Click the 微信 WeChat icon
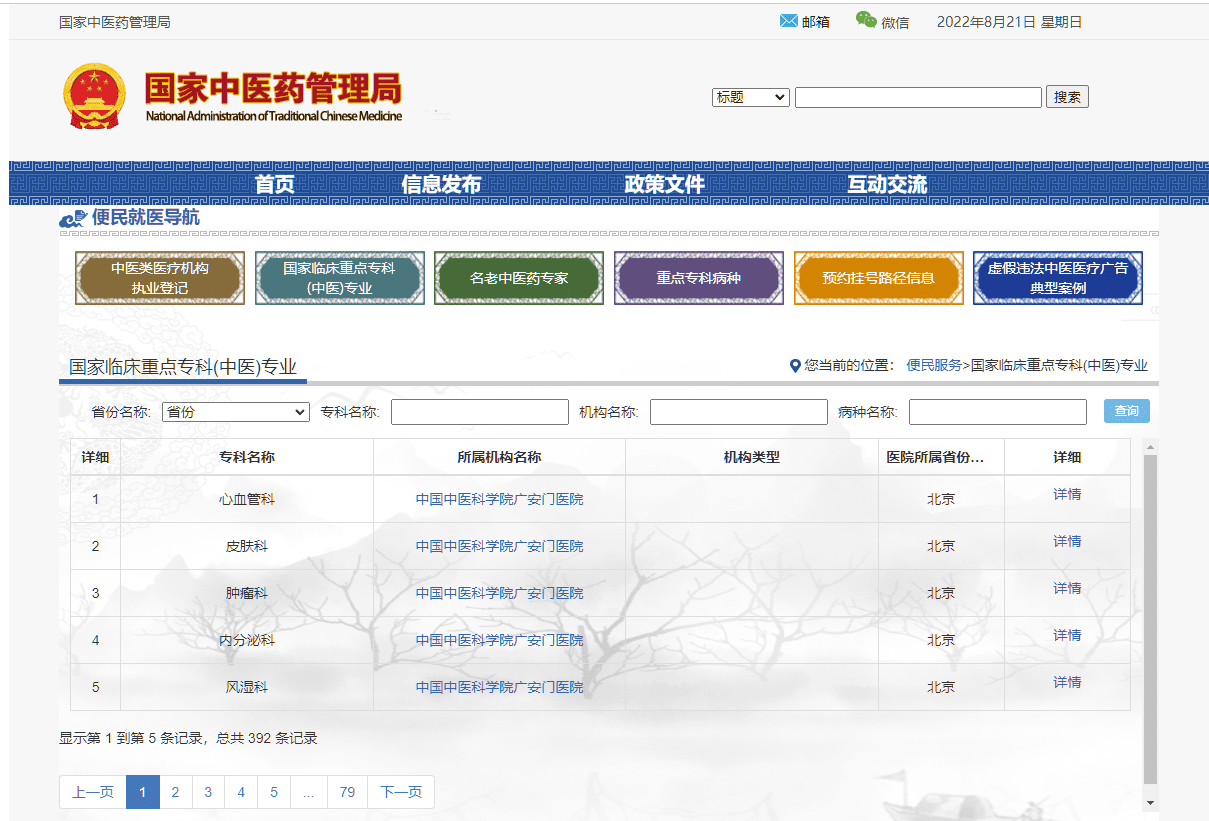Screen dimensions: 1209x821 coord(866,20)
